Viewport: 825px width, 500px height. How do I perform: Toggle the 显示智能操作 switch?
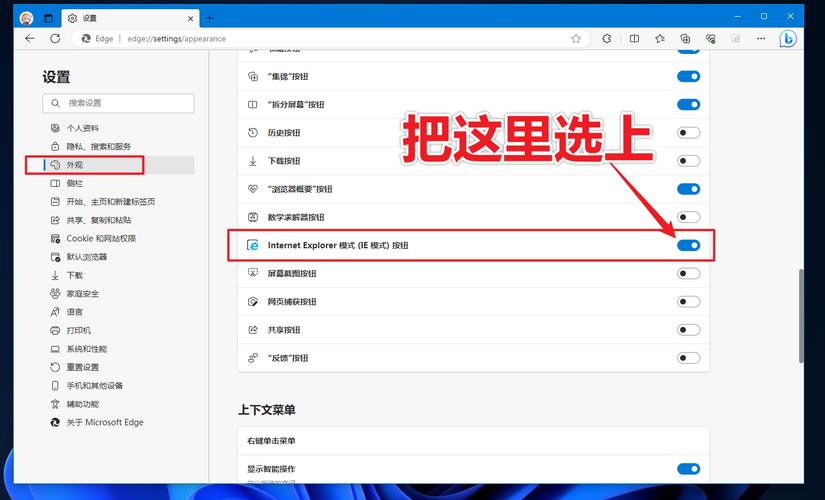(688, 469)
